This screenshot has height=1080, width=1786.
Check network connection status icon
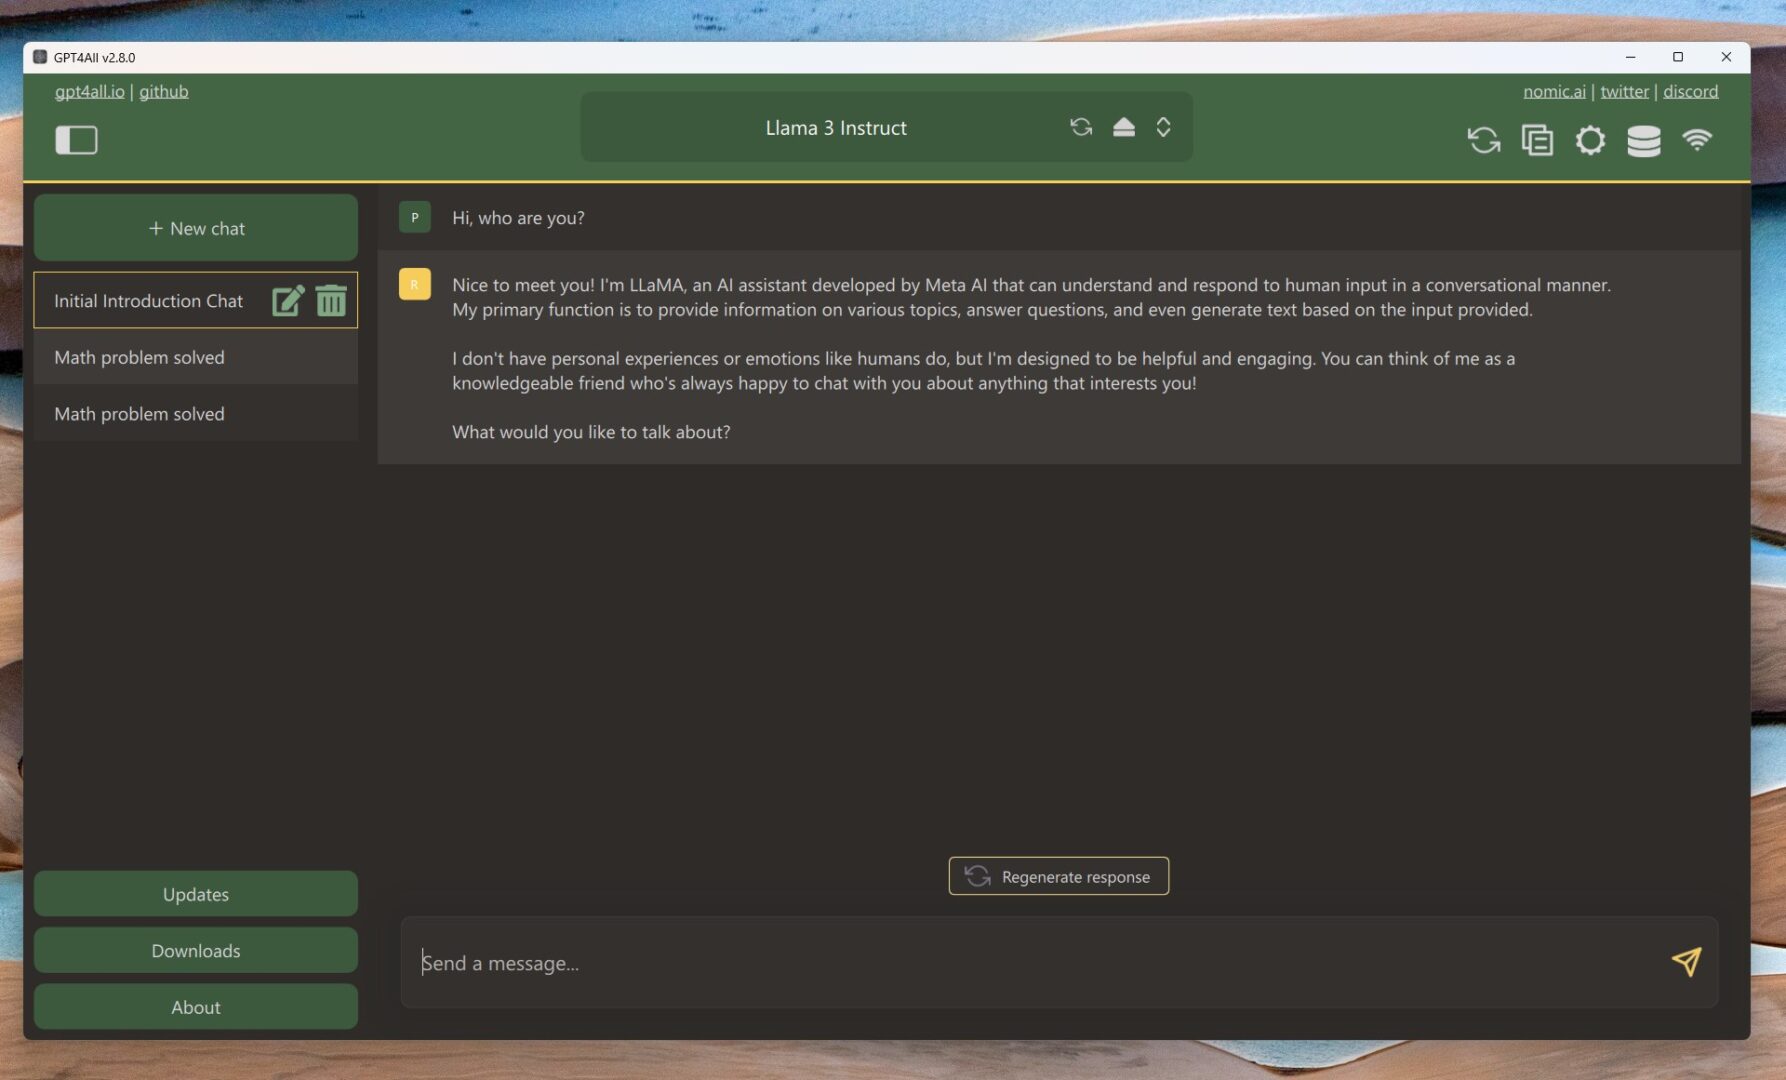(1698, 140)
